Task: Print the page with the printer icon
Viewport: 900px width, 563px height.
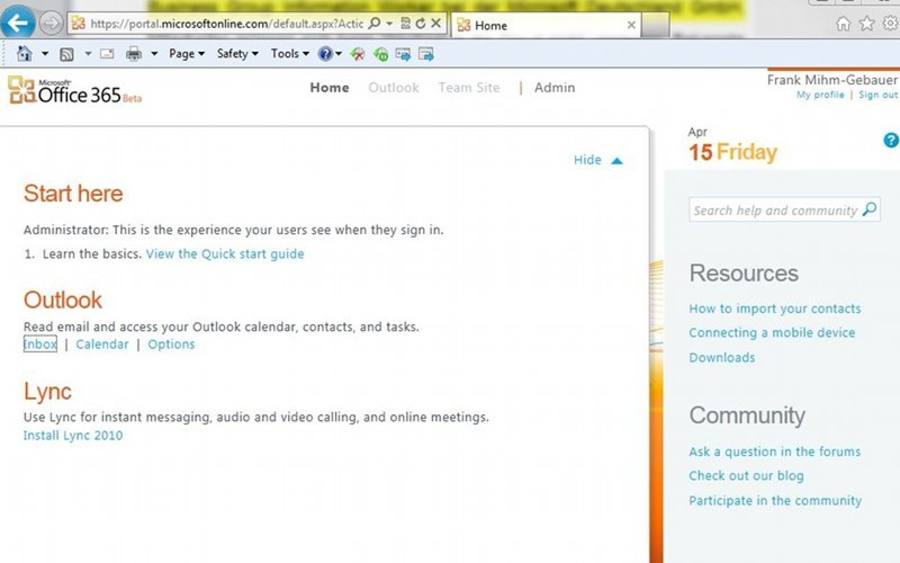Action: (x=134, y=54)
